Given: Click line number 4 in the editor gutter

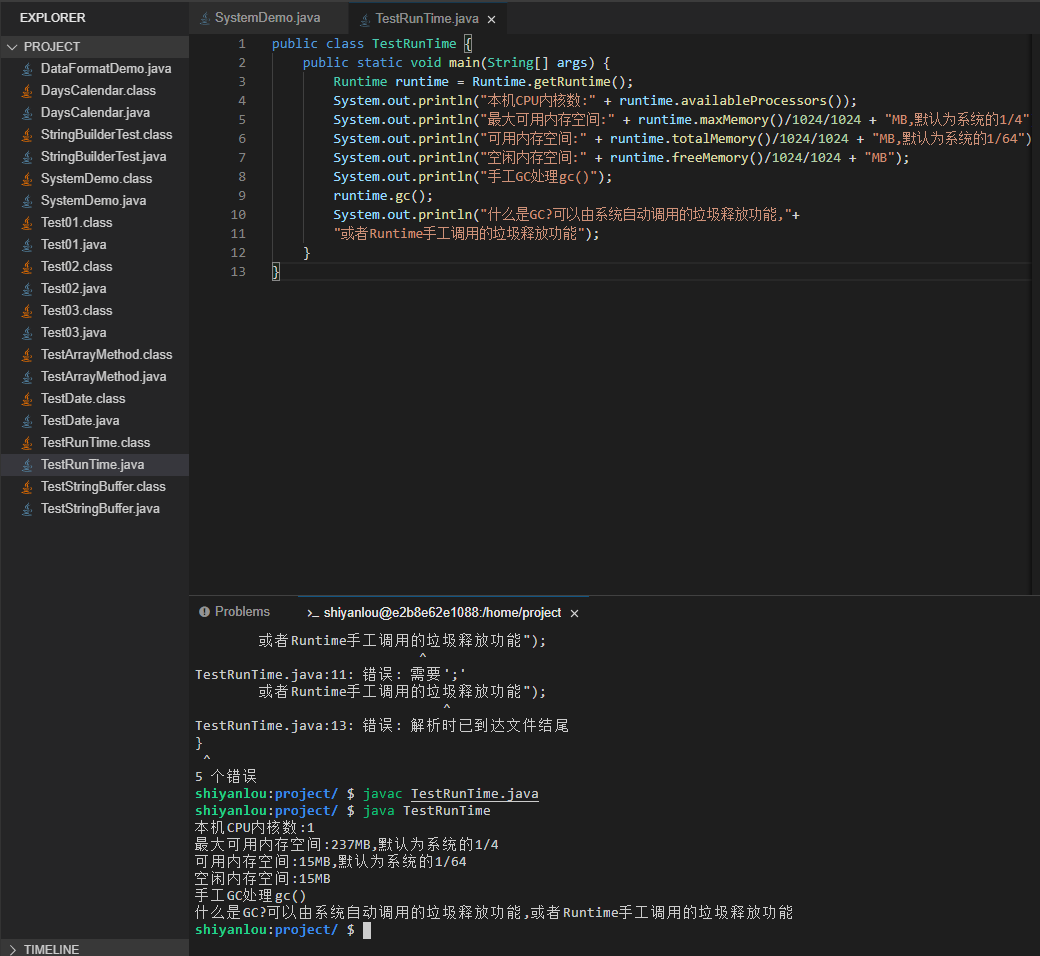Looking at the screenshot, I should (242, 101).
